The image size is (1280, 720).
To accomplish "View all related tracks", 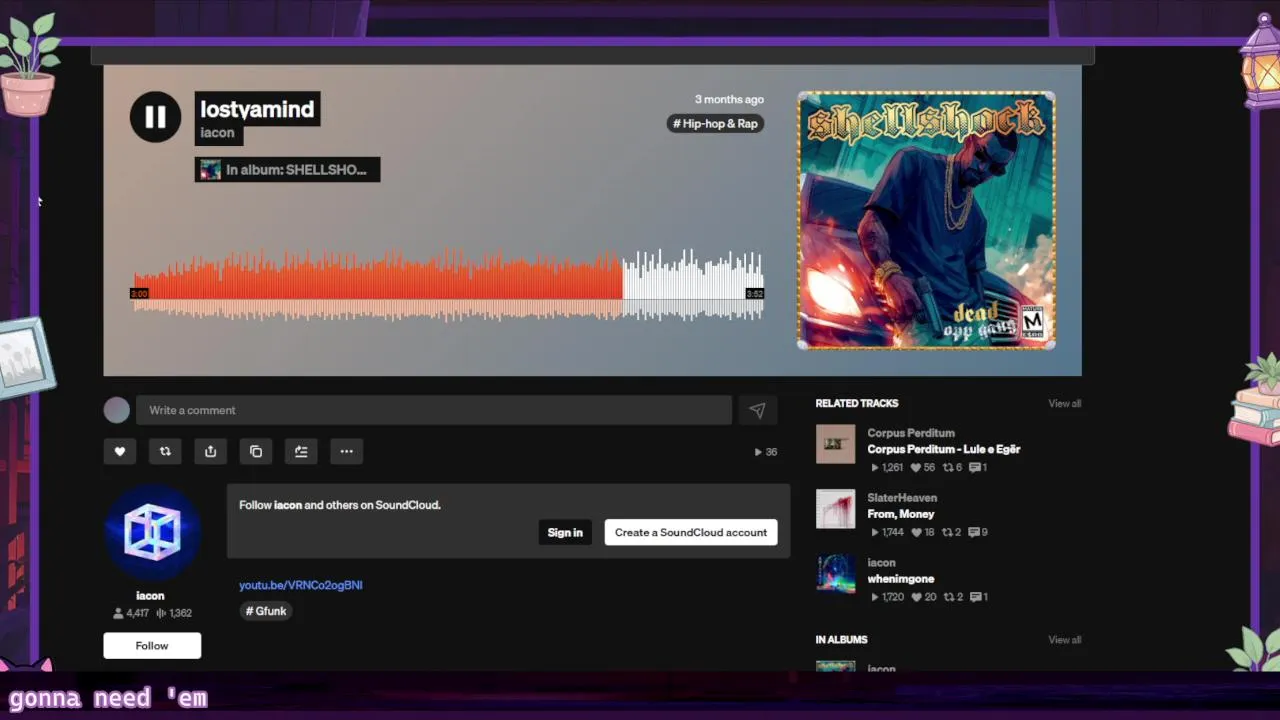I will (1064, 404).
